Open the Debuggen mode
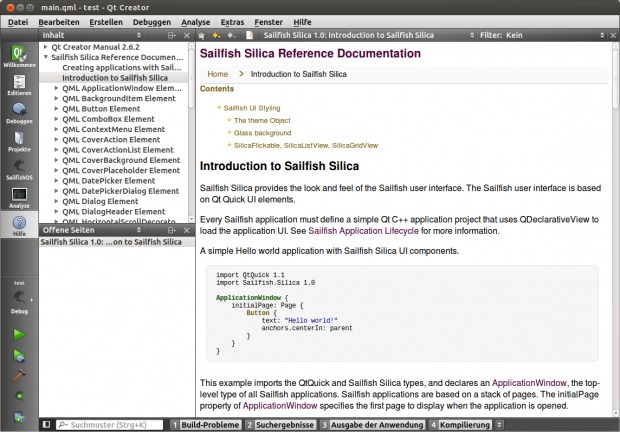Image resolution: width=620 pixels, height=432 pixels. [x=19, y=114]
